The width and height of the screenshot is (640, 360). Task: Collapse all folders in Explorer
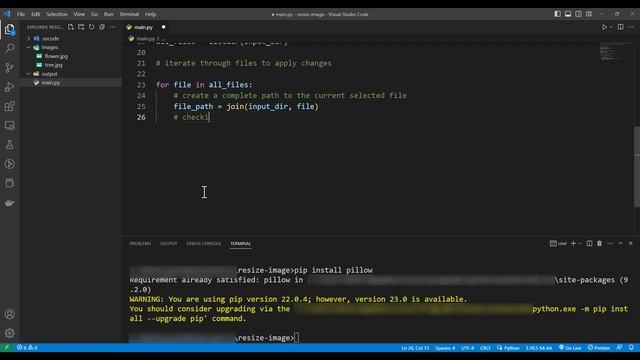[102, 27]
